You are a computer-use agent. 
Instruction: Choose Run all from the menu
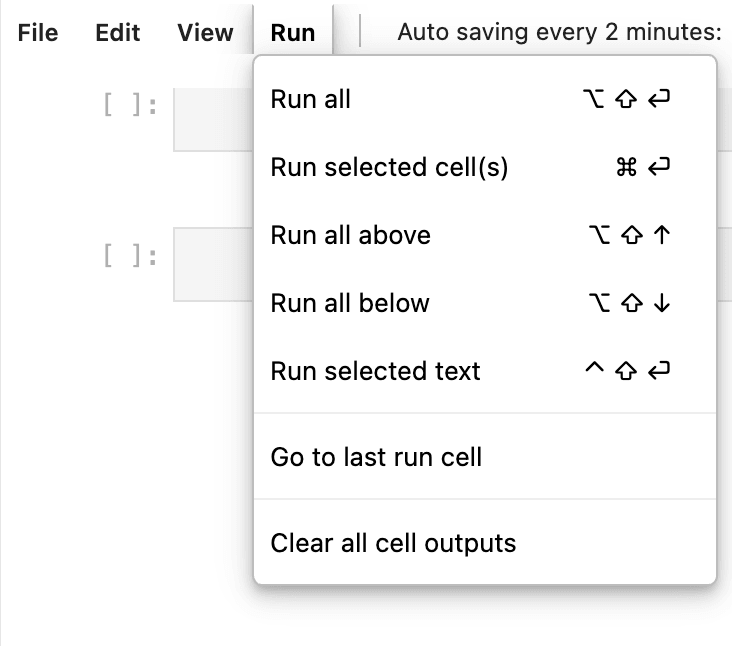(311, 99)
